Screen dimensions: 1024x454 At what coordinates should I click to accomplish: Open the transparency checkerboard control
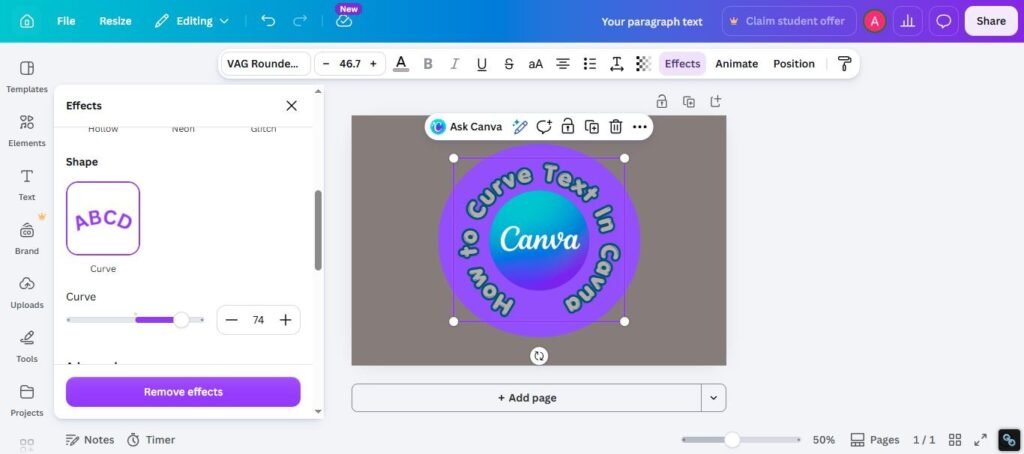[x=644, y=63]
